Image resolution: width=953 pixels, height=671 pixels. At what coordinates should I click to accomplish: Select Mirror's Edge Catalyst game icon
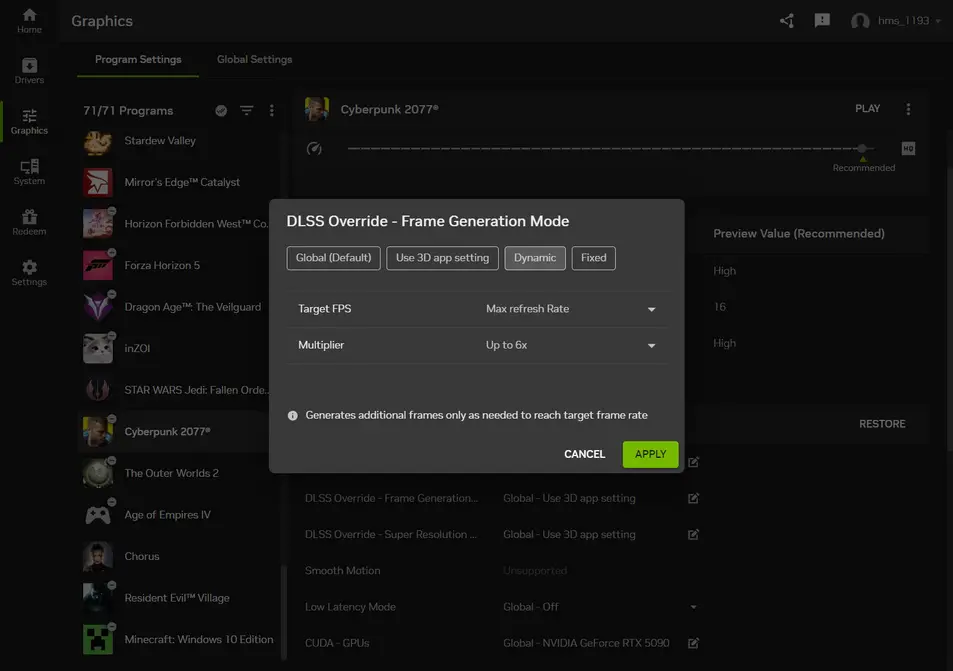point(98,182)
